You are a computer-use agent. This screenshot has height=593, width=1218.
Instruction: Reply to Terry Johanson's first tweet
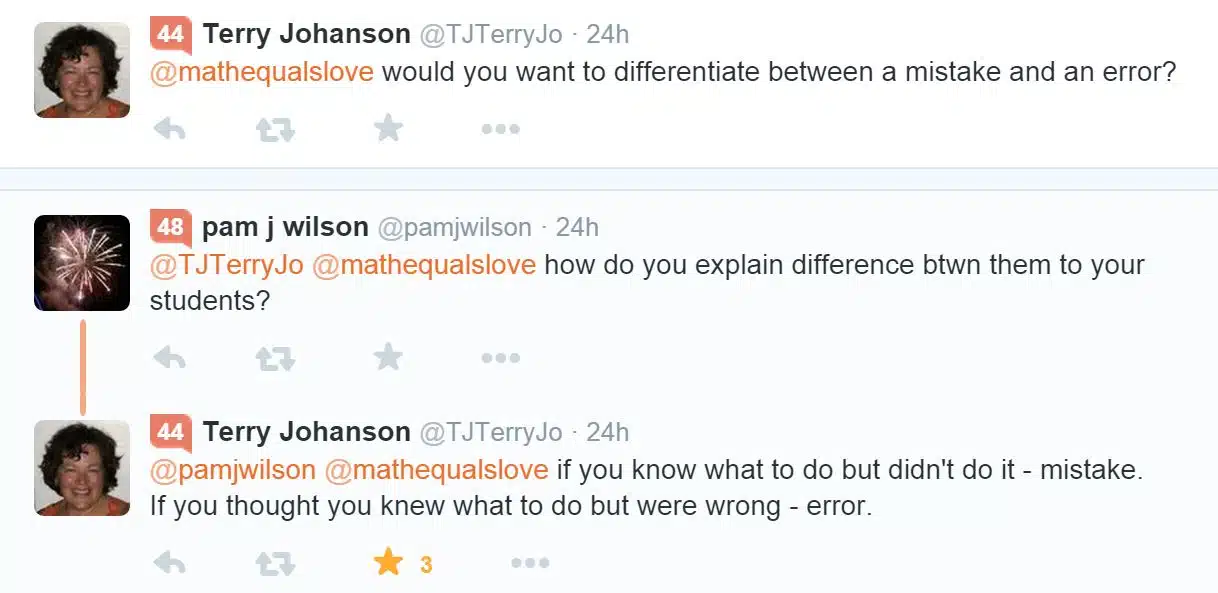tap(169, 128)
